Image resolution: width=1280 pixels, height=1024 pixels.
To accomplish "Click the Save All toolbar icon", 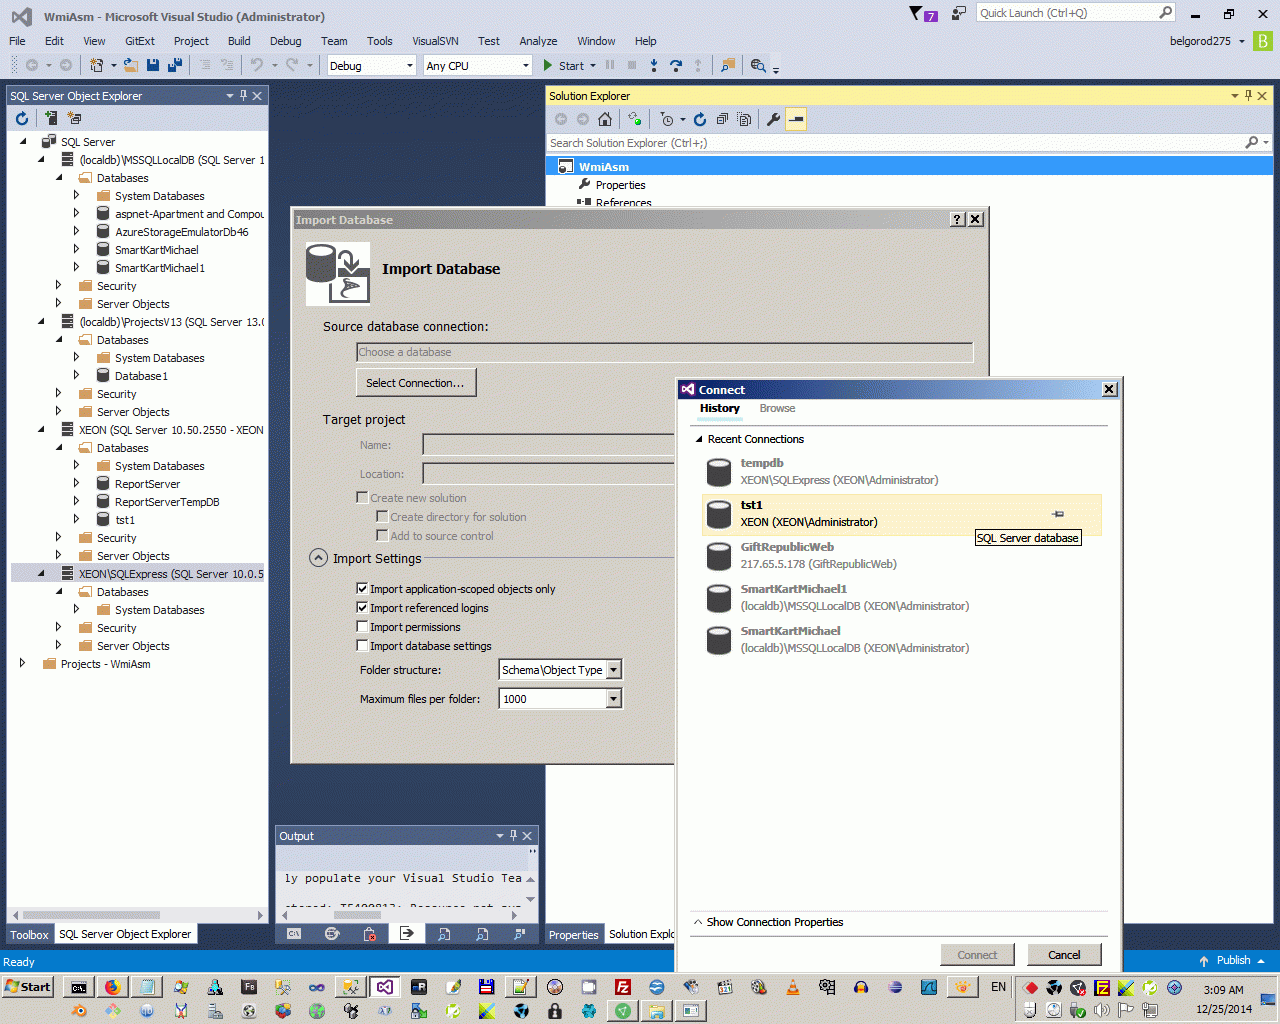I will (x=175, y=65).
